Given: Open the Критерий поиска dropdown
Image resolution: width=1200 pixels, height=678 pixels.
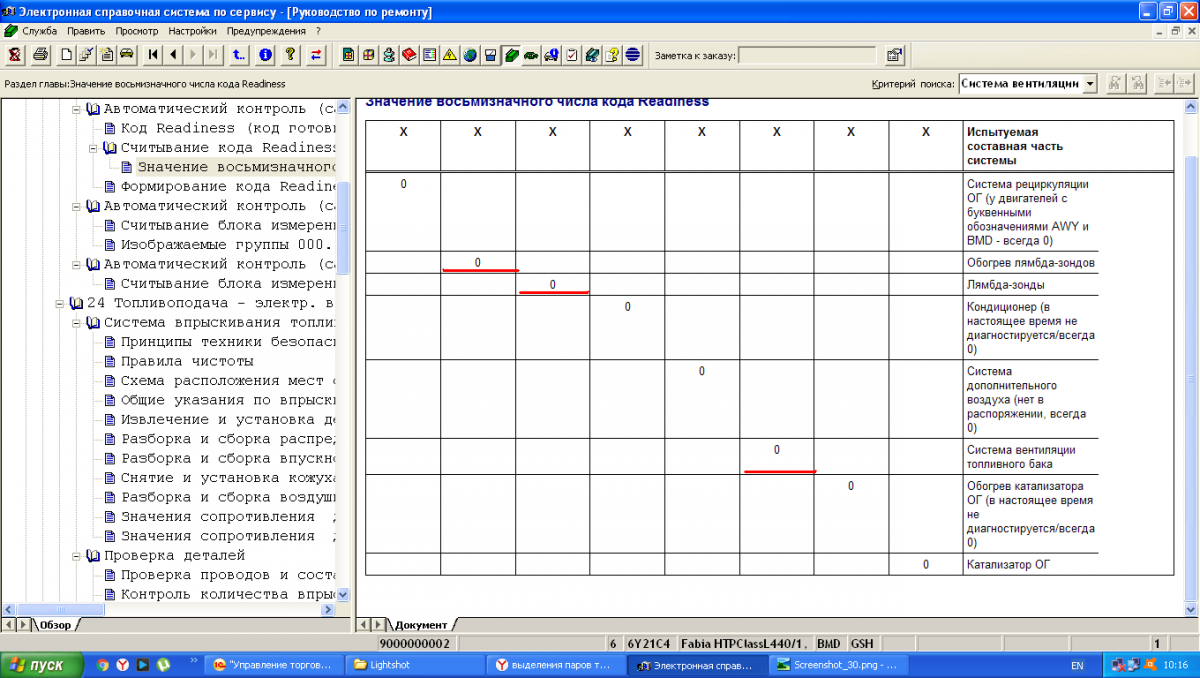Looking at the screenshot, I should tap(1089, 84).
